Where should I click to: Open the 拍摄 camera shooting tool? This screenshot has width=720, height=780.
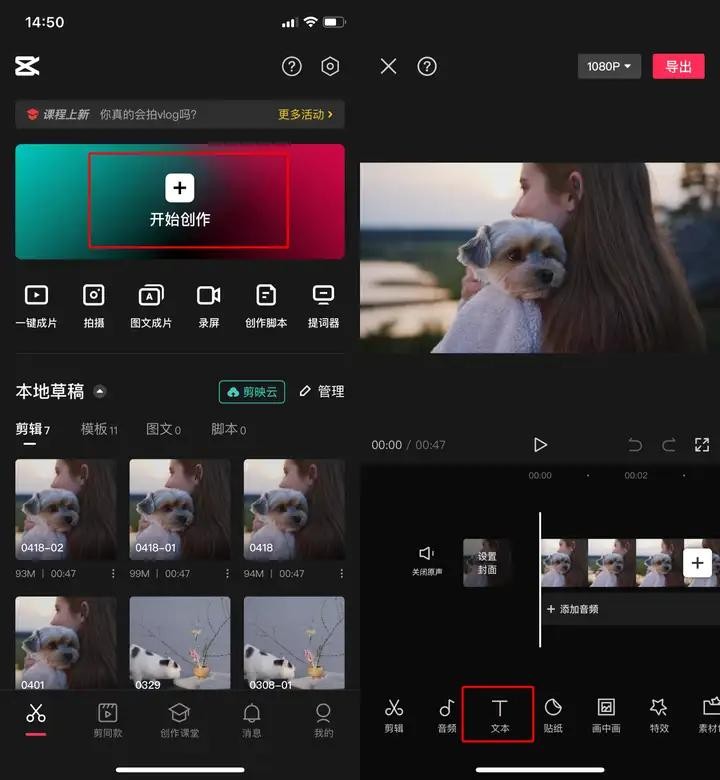[x=93, y=304]
